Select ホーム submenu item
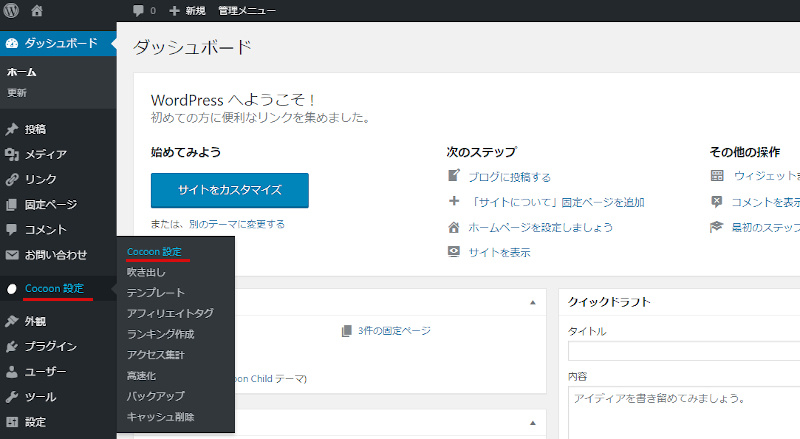 pos(21,72)
